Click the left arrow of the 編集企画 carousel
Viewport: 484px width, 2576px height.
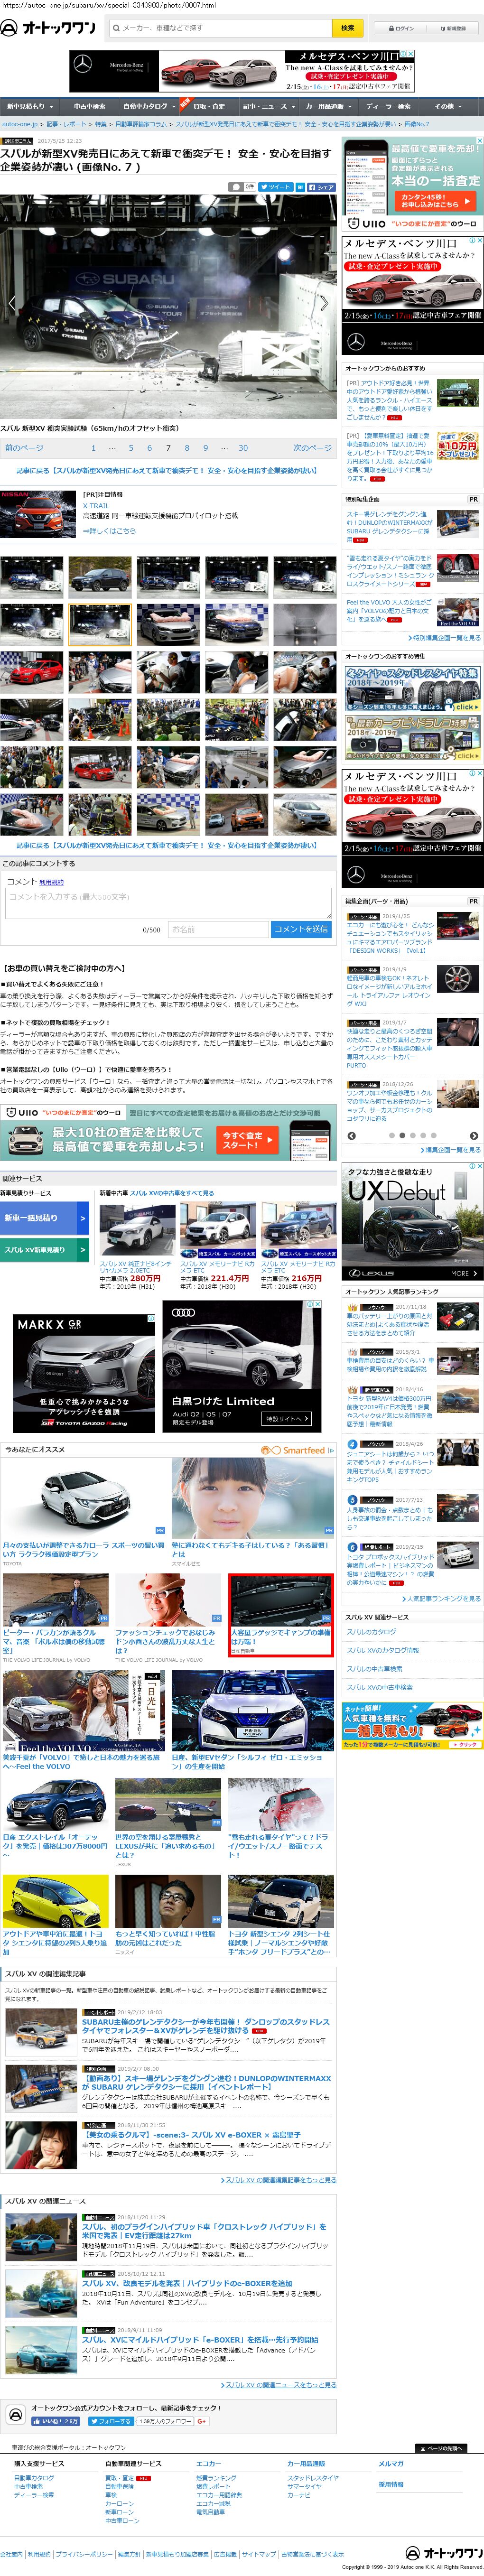pyautogui.click(x=351, y=1136)
